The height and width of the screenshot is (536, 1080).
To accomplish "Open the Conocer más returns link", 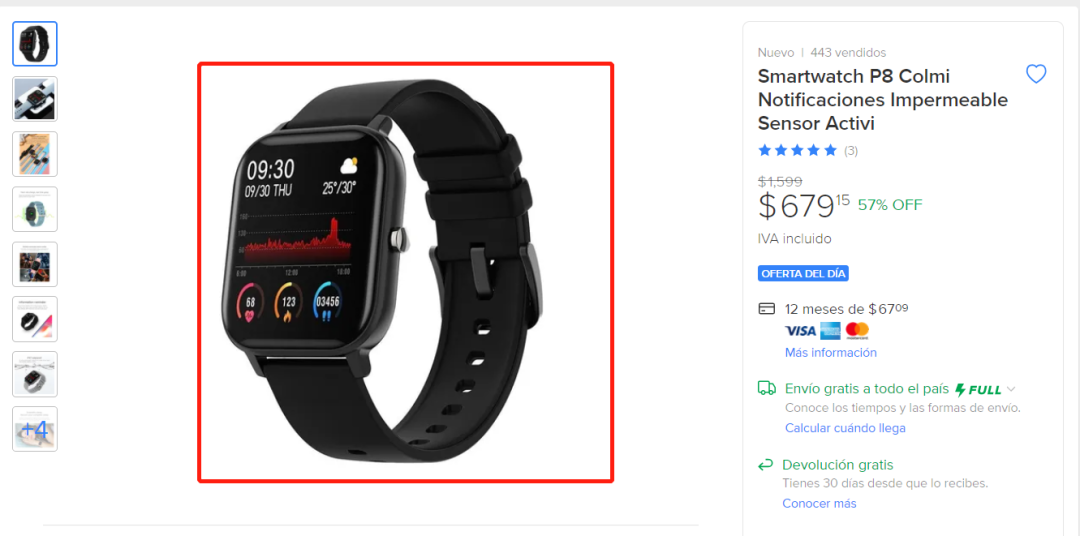I will [x=819, y=504].
